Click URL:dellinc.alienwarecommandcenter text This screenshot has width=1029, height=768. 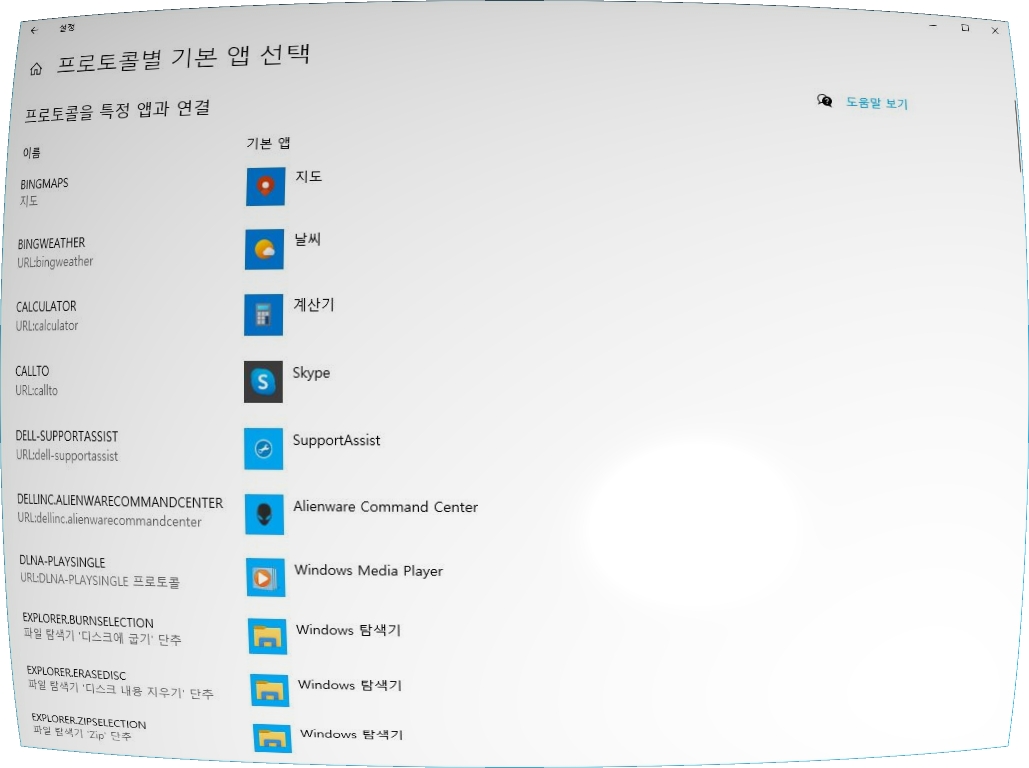point(109,521)
